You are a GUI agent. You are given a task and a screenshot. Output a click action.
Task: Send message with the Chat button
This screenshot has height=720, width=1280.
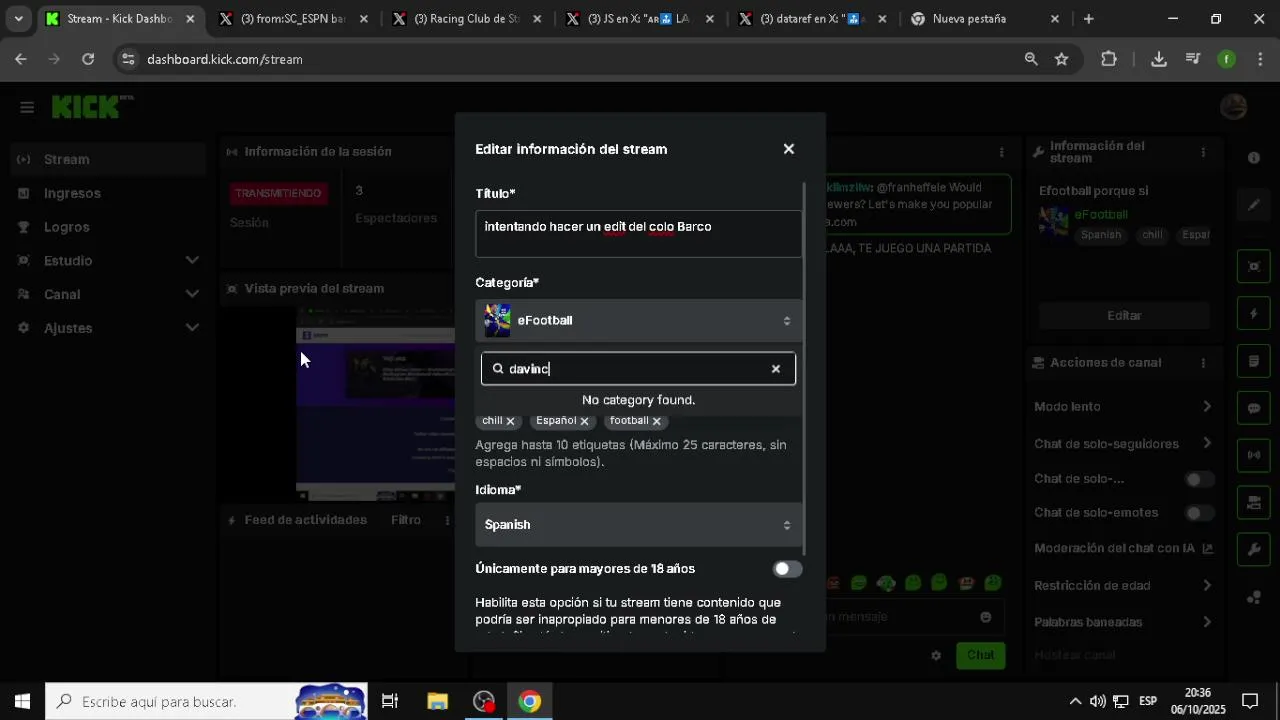(980, 656)
